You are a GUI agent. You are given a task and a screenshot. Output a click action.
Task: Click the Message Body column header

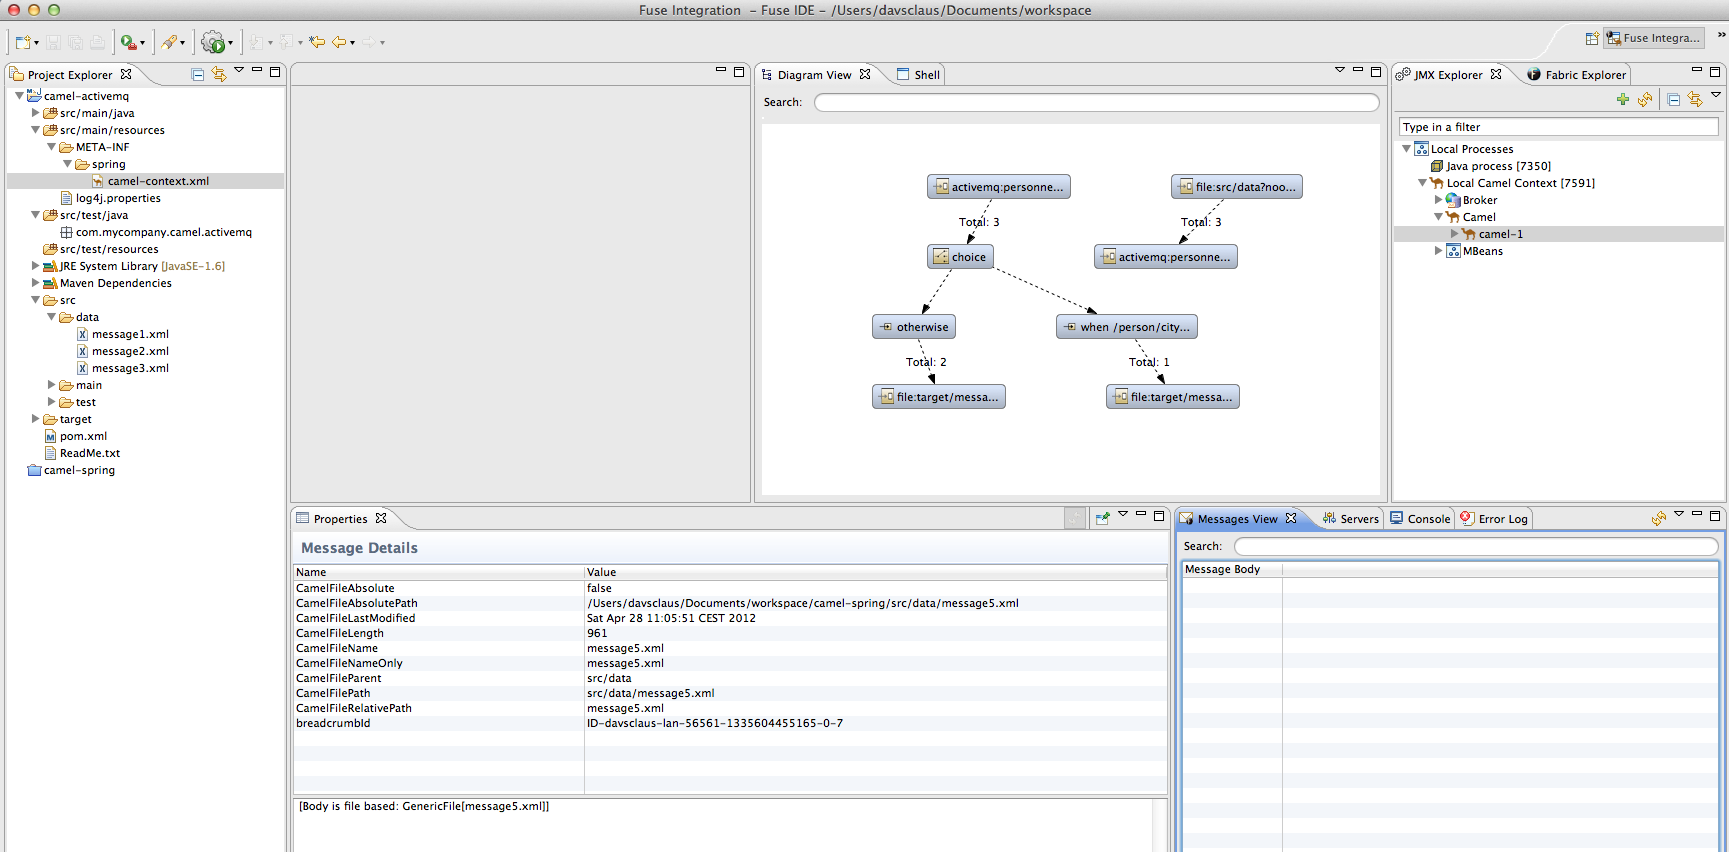tap(1232, 569)
